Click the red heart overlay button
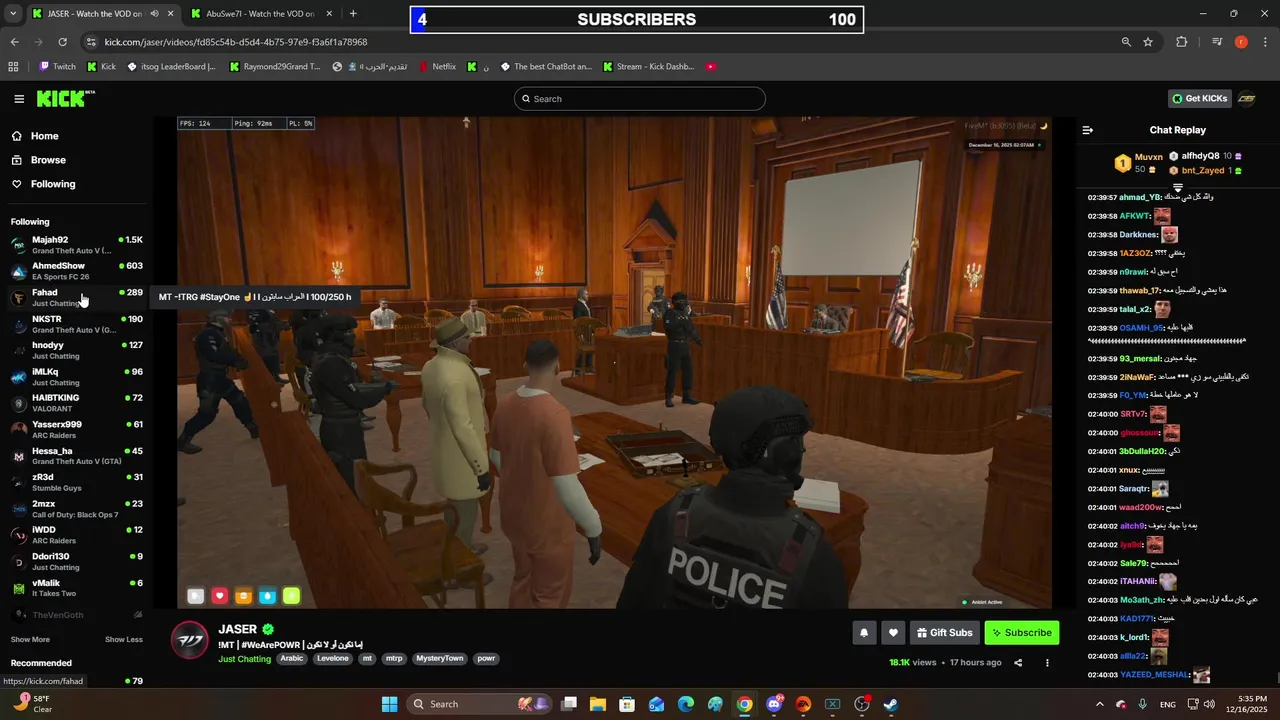 [220, 596]
